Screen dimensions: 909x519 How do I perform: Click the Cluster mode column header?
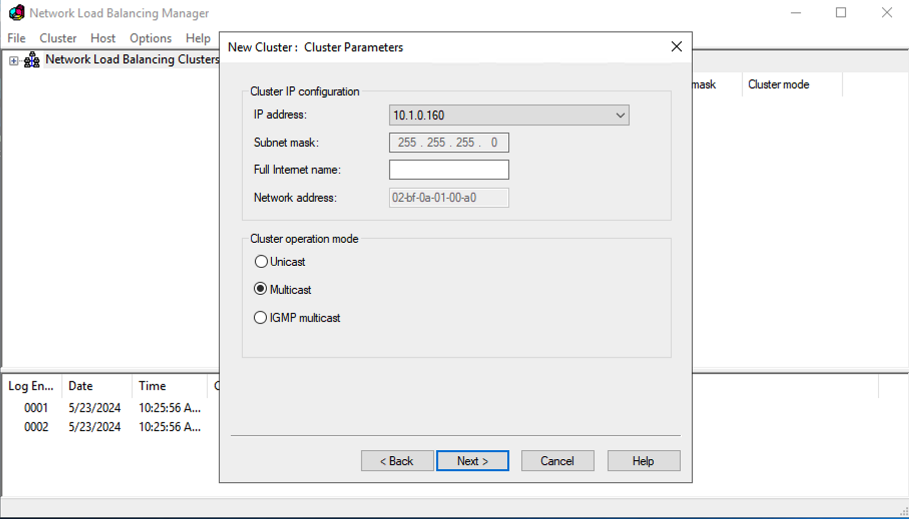pos(778,85)
